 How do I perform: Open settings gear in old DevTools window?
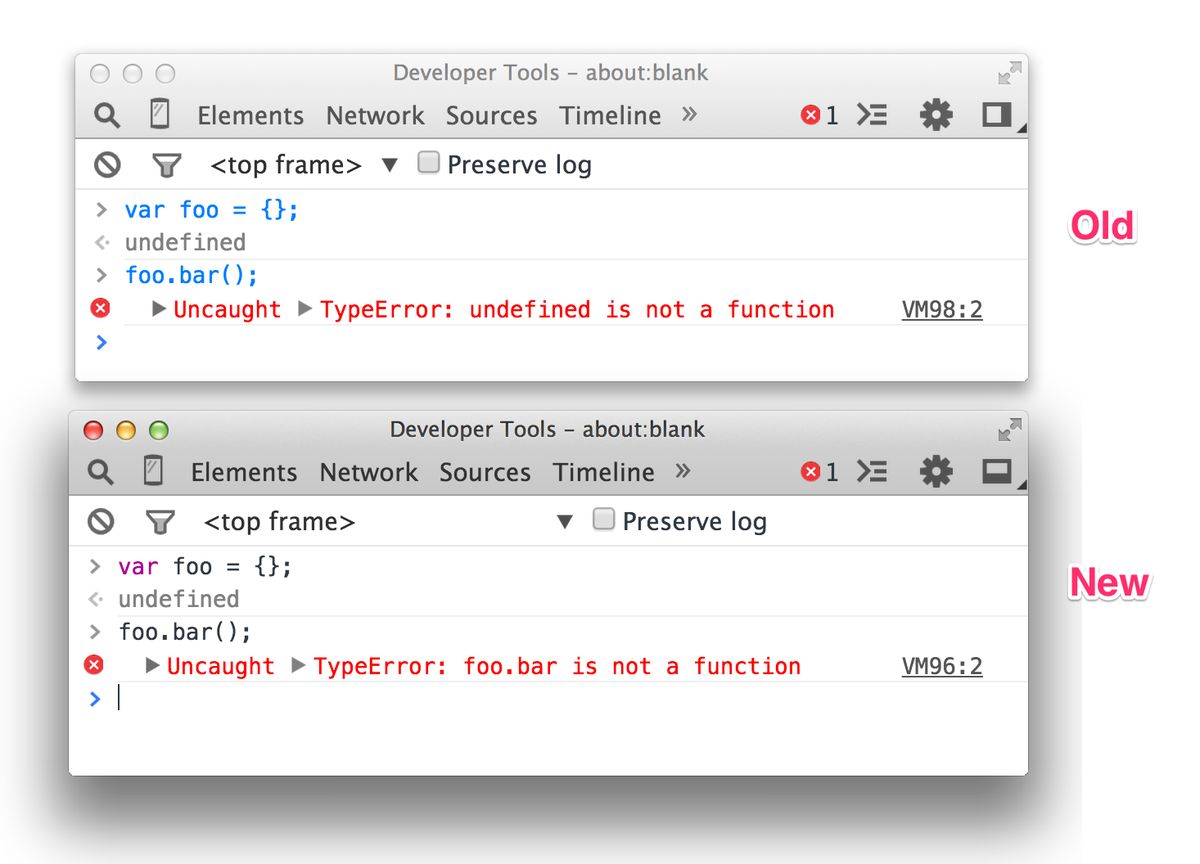[x=936, y=116]
